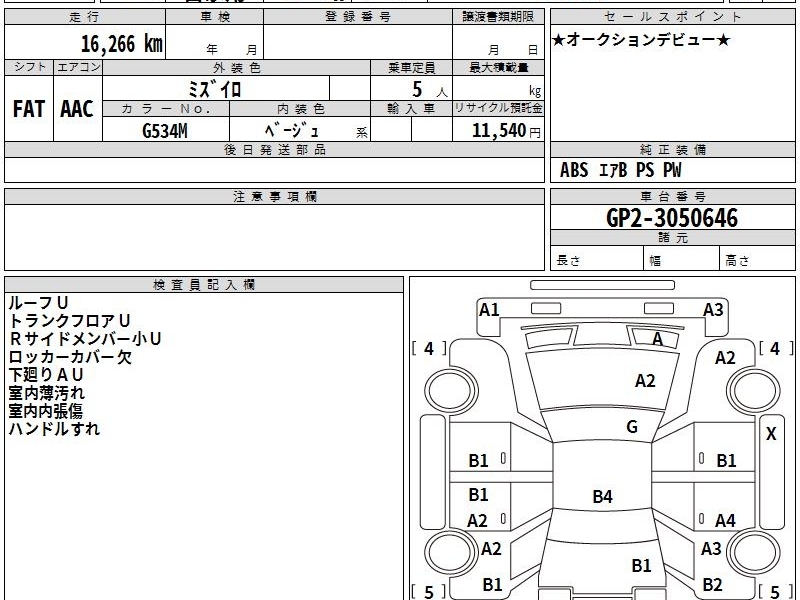Image resolution: width=800 pixels, height=600 pixels.
Task: Click the B4 mark on the roof
Action: (x=602, y=496)
